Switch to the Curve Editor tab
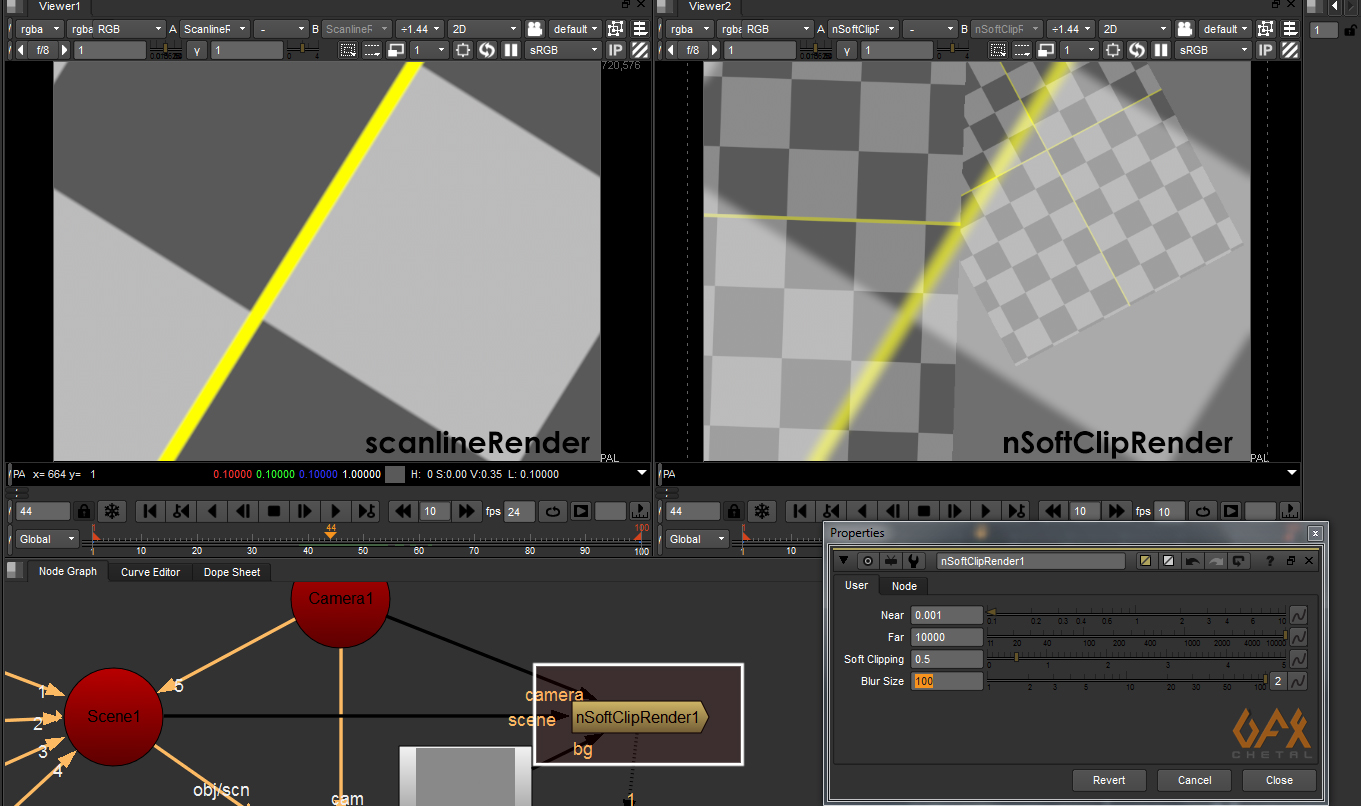The width and height of the screenshot is (1361, 806). 150,572
